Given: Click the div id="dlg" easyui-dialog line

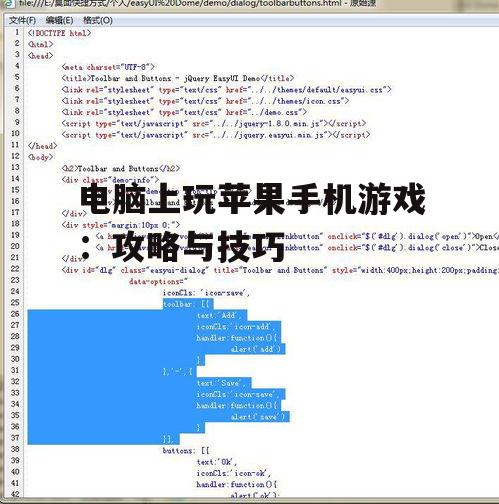Looking at the screenshot, I should (x=280, y=270).
